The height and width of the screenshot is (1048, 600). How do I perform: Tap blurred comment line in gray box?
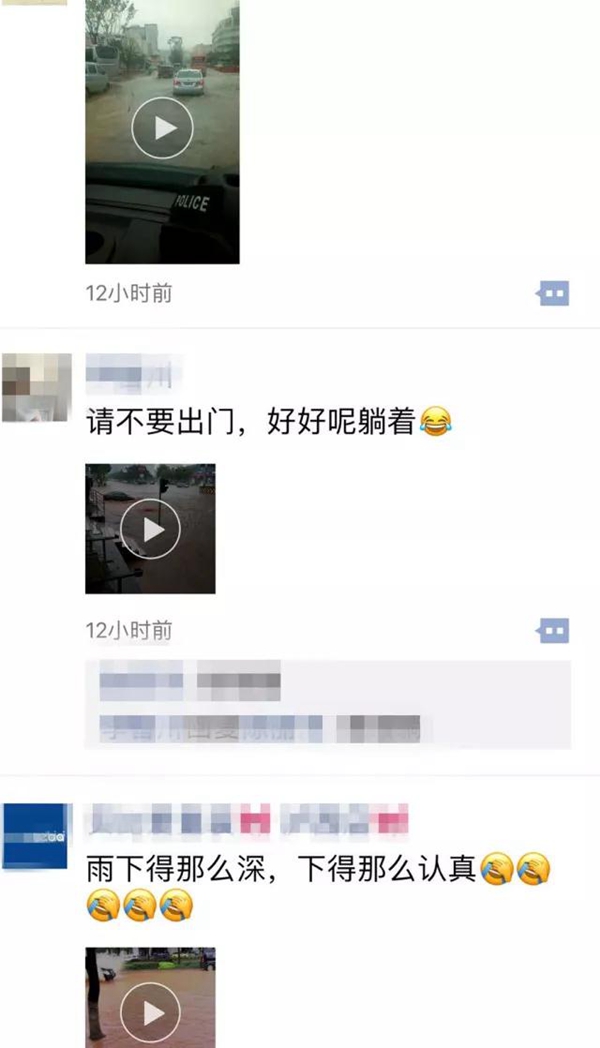(259, 729)
